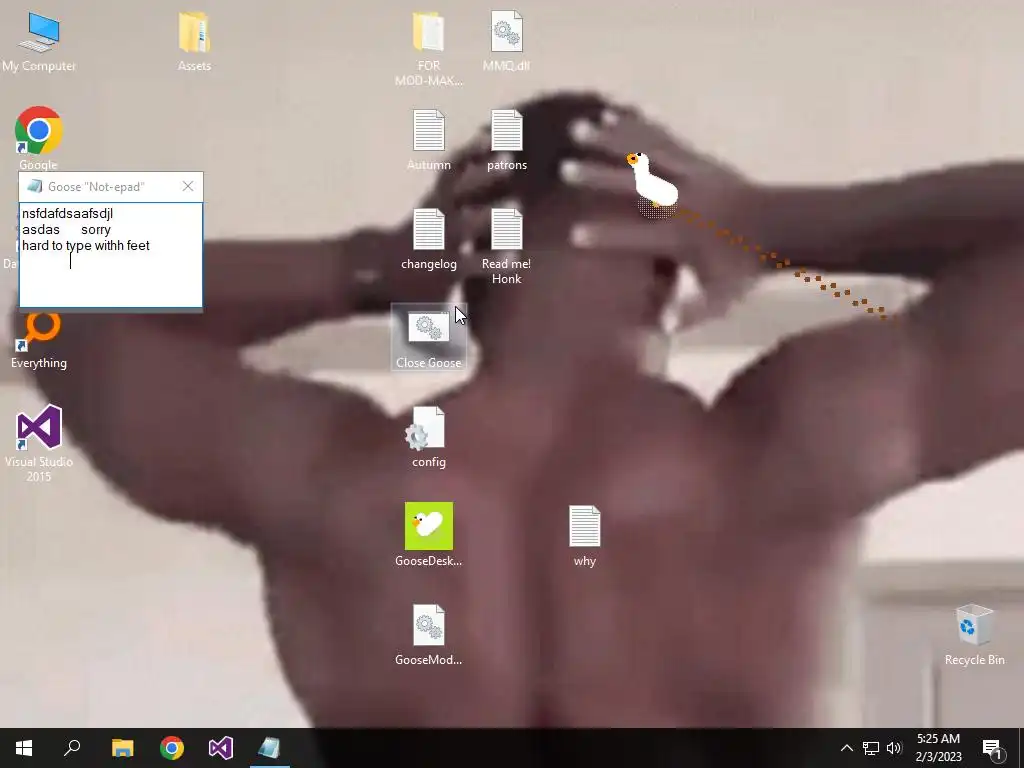1024x768 pixels.
Task: Close the Goose Not-epad window
Action: [188, 187]
